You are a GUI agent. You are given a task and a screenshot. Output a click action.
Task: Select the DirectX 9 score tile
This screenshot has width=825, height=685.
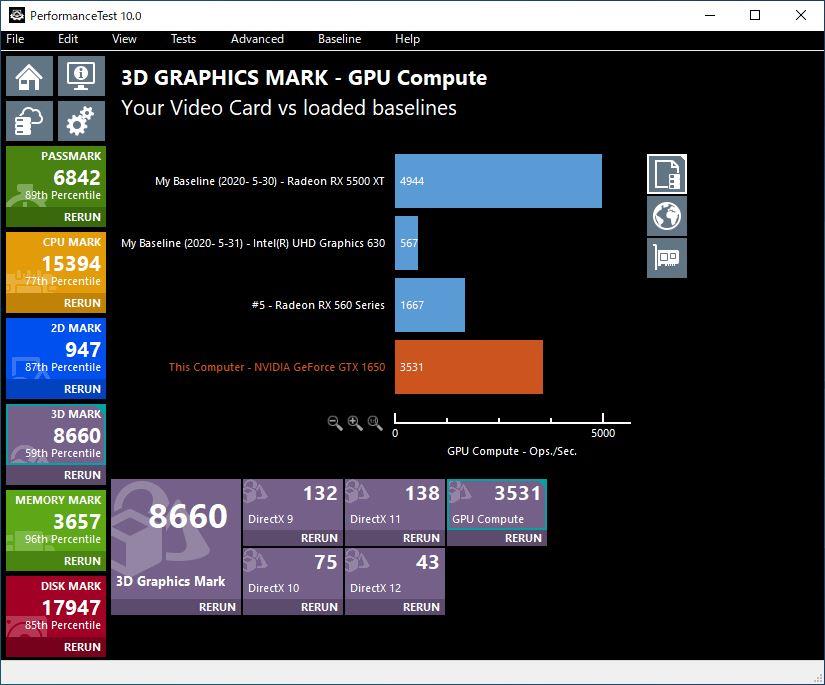tap(293, 505)
